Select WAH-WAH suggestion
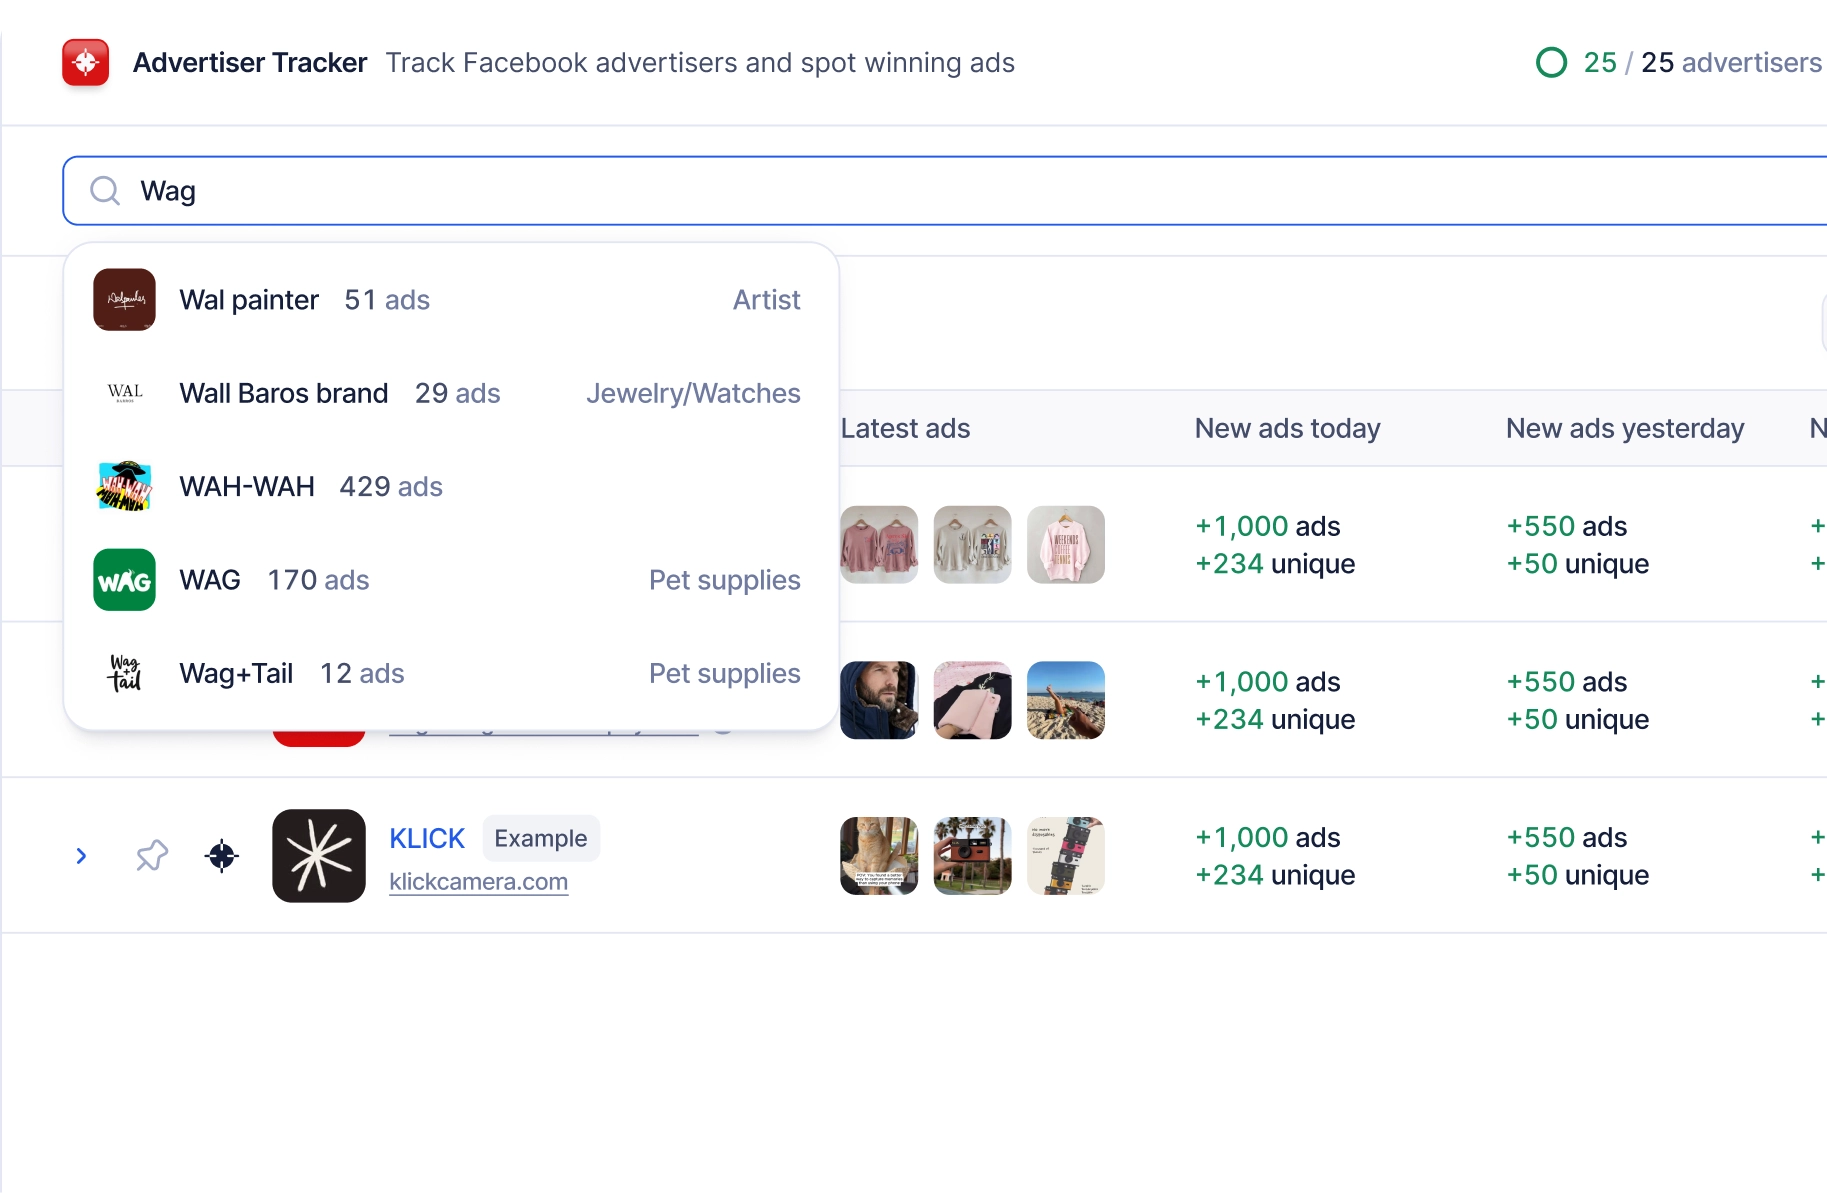This screenshot has height=1193, width=1827. tap(451, 487)
